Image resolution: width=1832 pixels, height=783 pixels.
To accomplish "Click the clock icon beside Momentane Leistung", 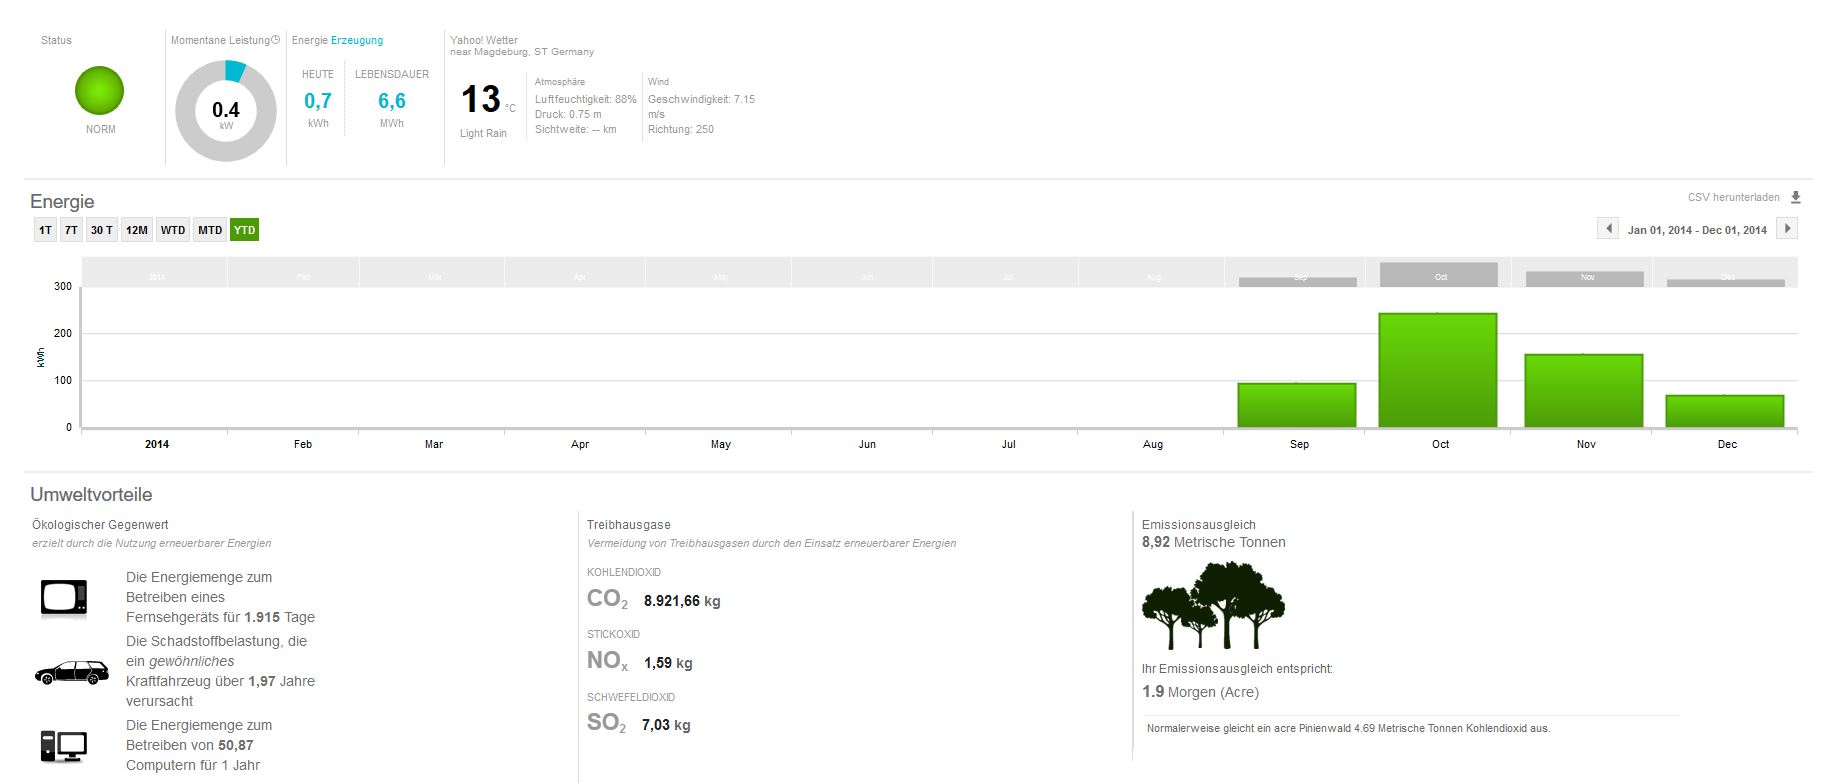I will (x=276, y=40).
